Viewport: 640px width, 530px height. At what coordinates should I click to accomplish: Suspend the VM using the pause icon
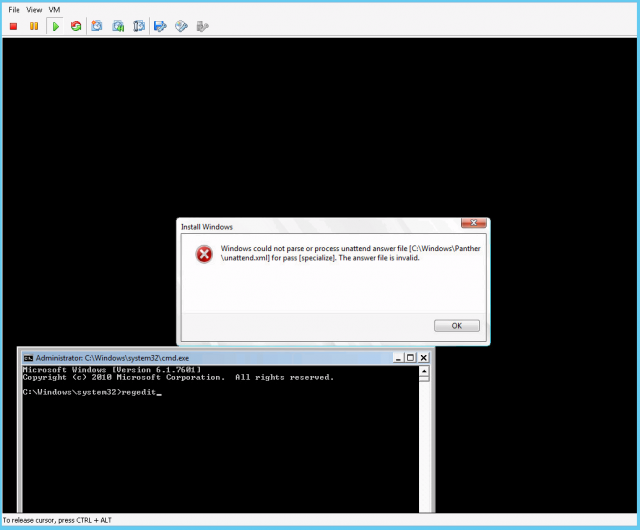tap(34, 26)
